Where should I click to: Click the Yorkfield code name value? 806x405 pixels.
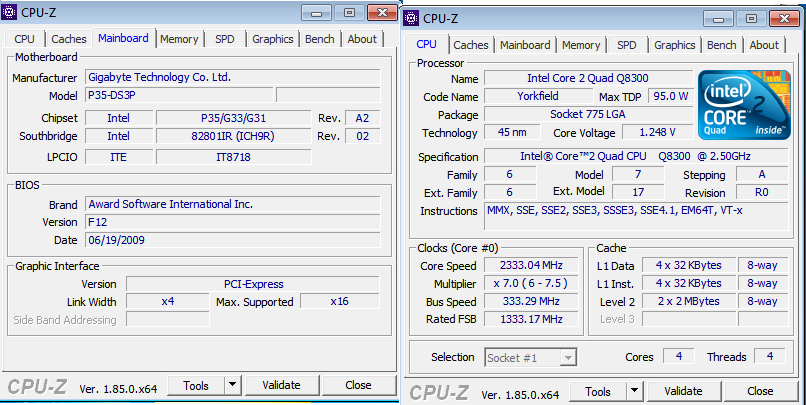[x=538, y=96]
